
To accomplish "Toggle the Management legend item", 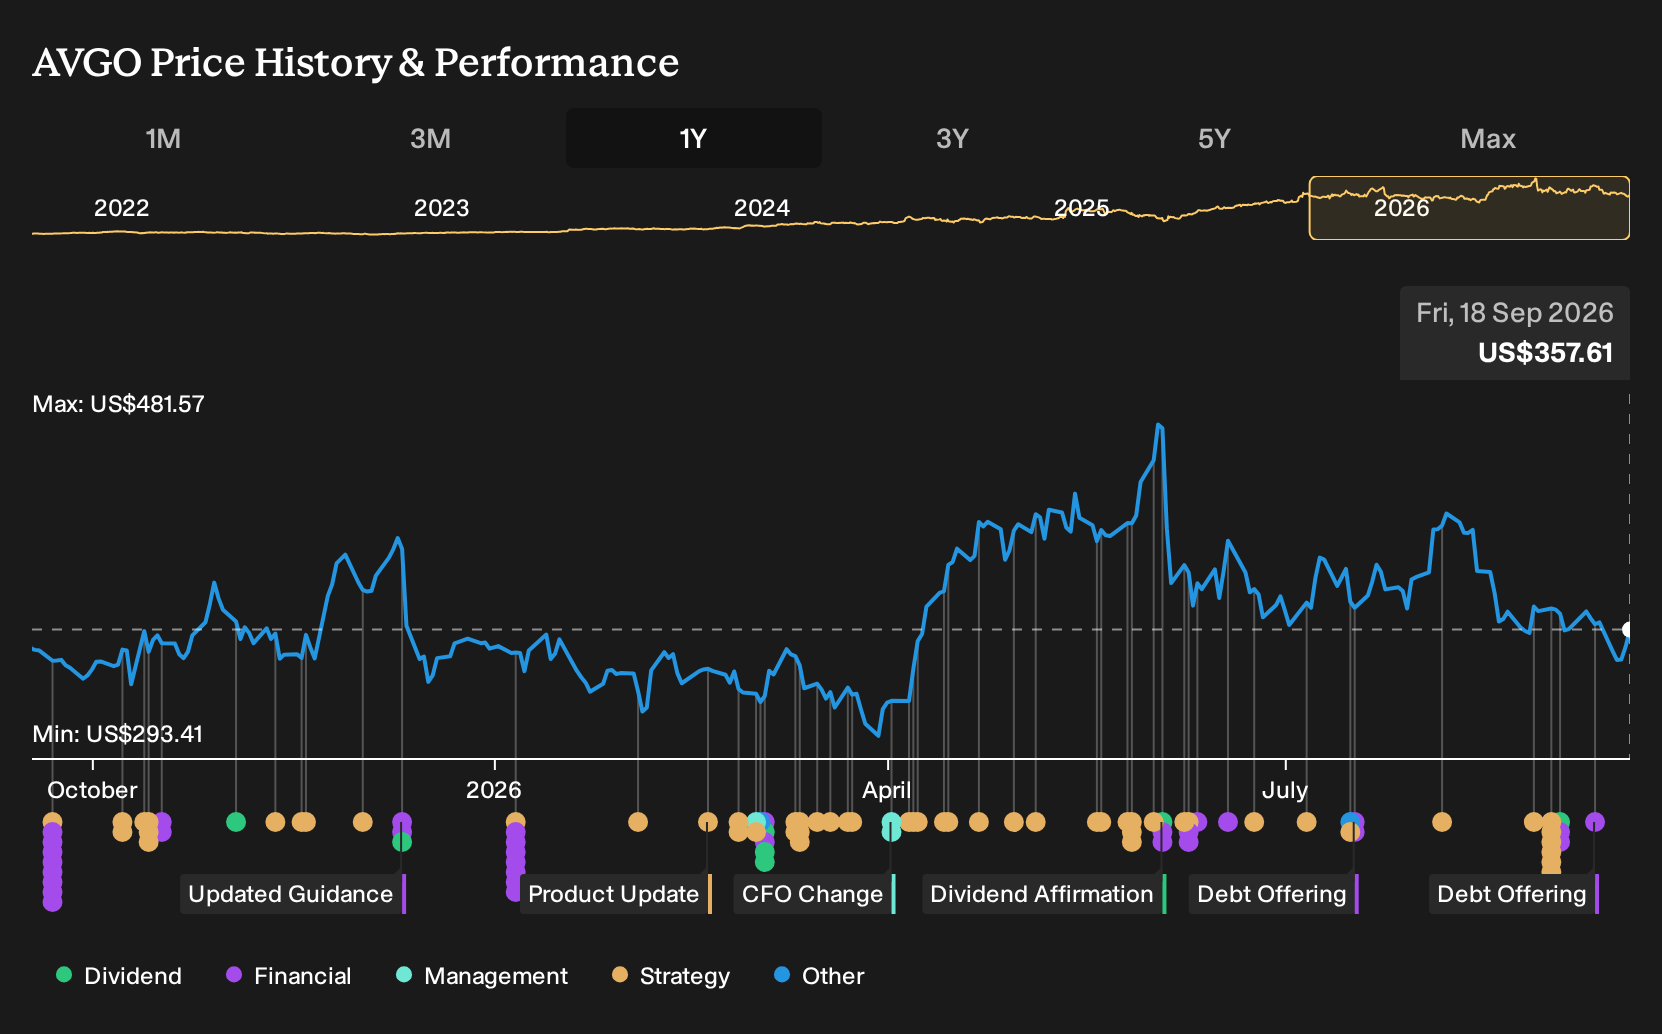I will tap(482, 976).
